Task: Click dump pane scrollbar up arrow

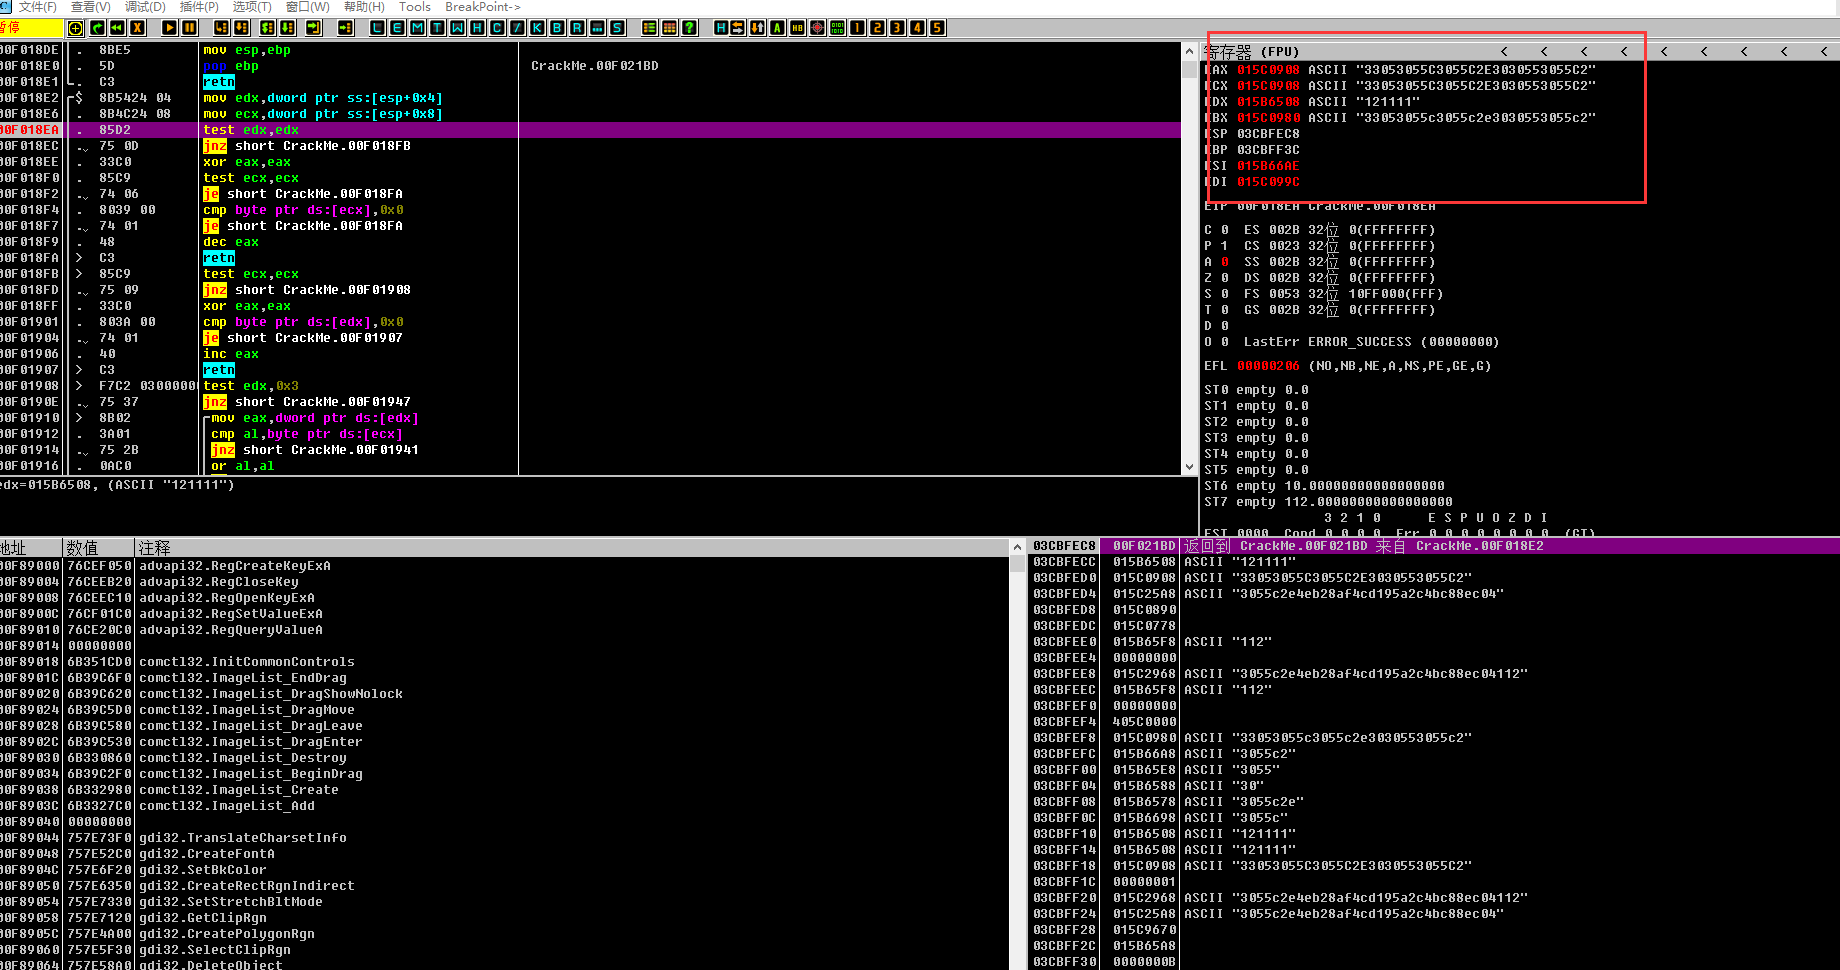Action: 1017,548
